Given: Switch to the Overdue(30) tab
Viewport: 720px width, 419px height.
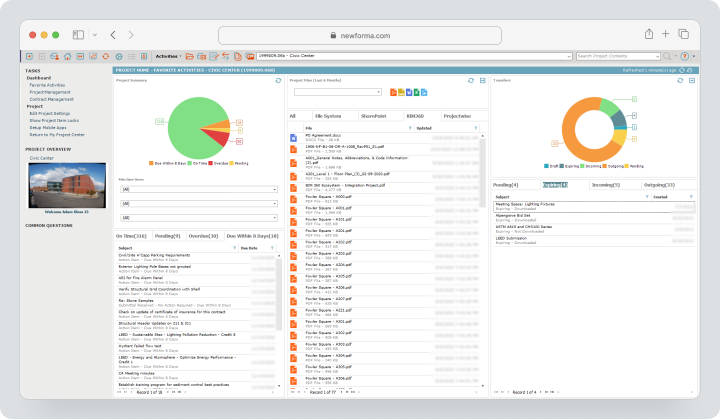Looking at the screenshot, I should (203, 236).
